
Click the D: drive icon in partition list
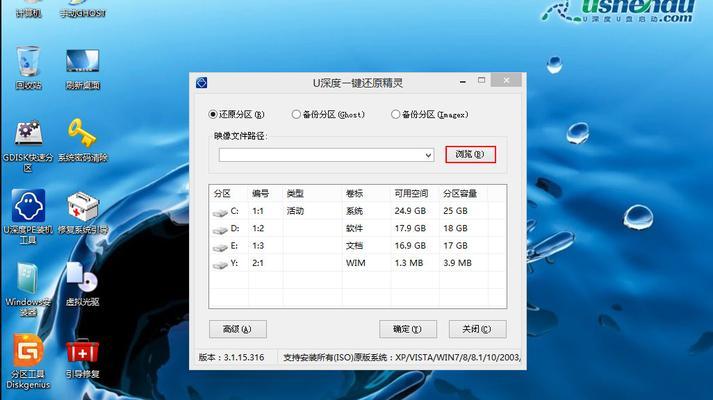tap(220, 230)
